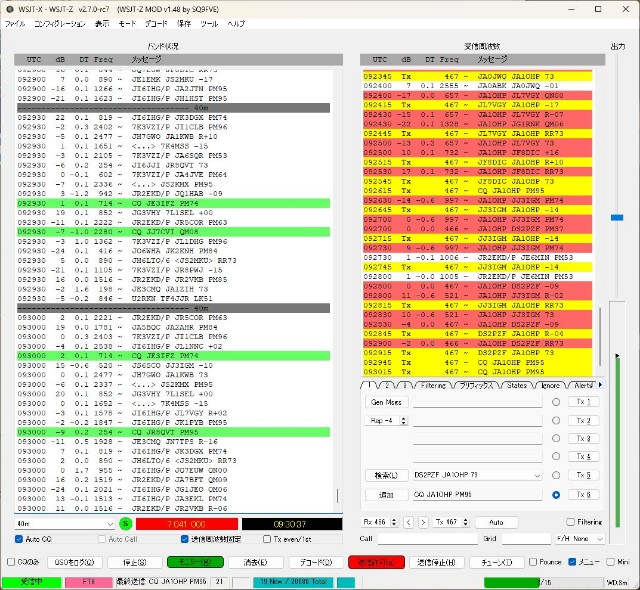Screen dimensions: 640x590
Task: Click the green Monitor button
Action: [x=195, y=562]
